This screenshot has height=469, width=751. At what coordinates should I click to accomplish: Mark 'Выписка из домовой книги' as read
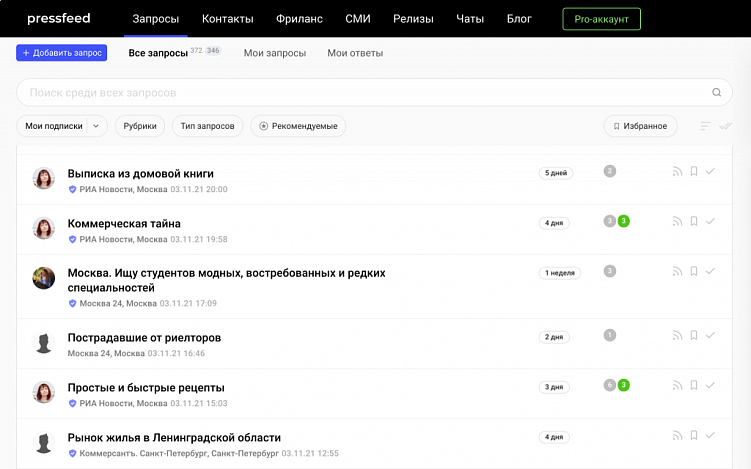[x=710, y=172]
